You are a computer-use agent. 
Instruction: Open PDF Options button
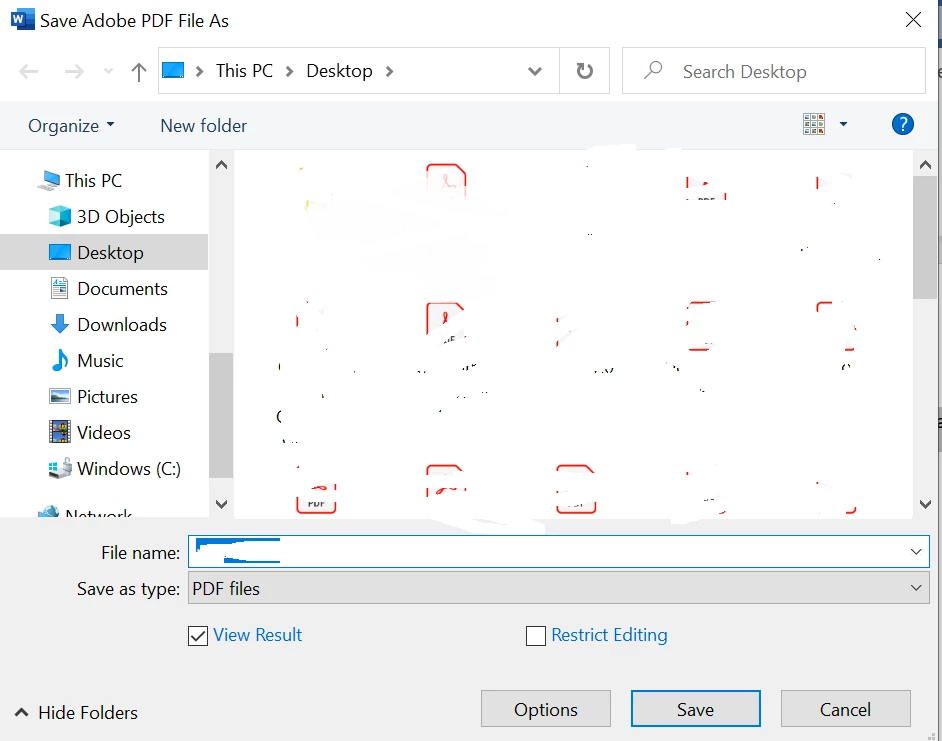(545, 709)
